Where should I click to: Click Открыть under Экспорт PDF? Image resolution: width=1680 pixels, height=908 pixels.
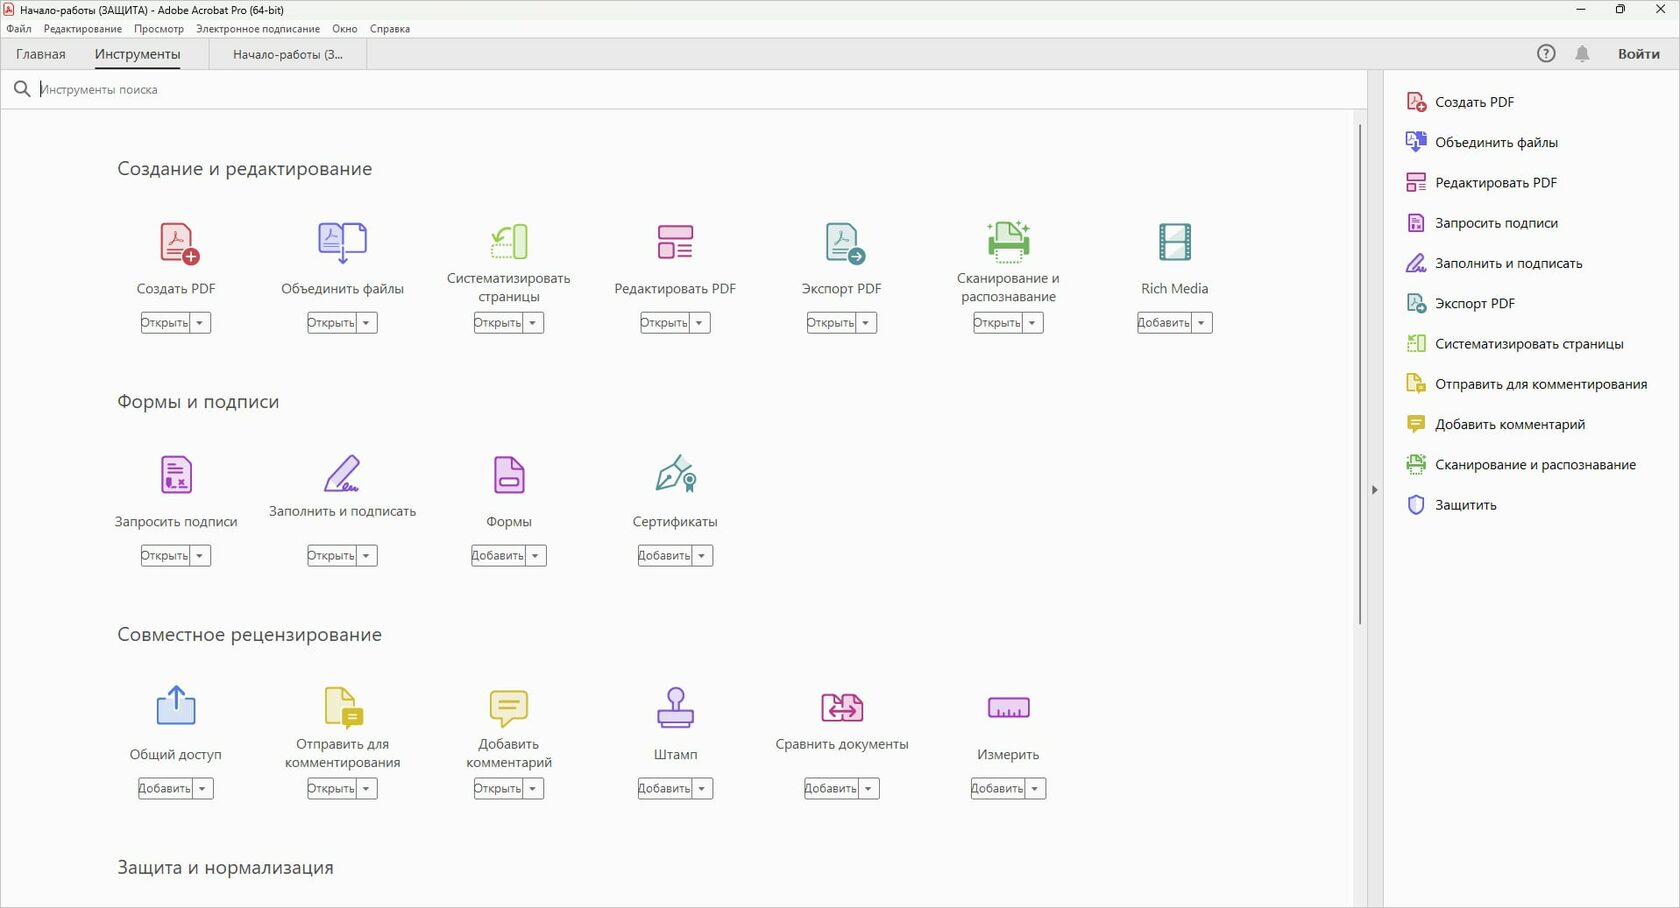(x=831, y=323)
